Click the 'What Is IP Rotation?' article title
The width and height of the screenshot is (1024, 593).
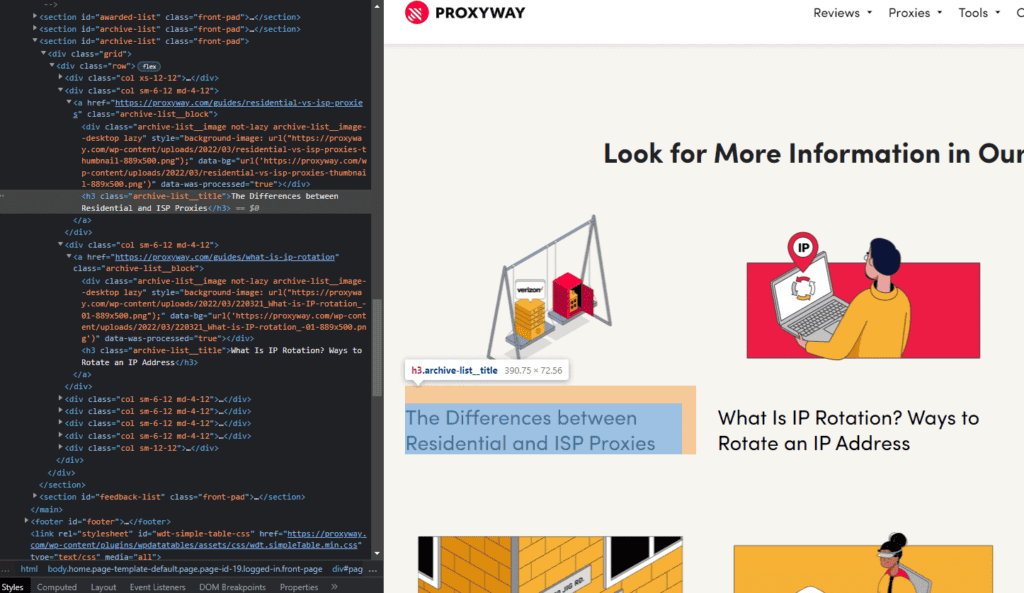(x=848, y=429)
